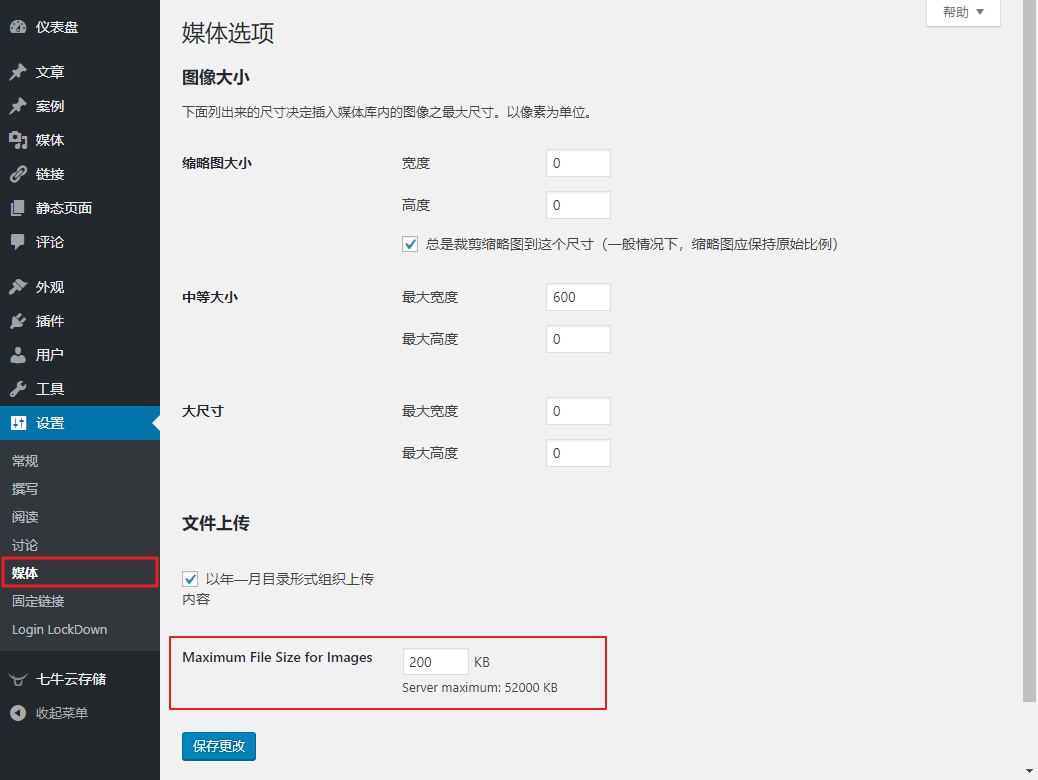The image size is (1038, 780).
Task: Disable 以年—月目录形式组织上传 checkbox
Action: click(190, 578)
